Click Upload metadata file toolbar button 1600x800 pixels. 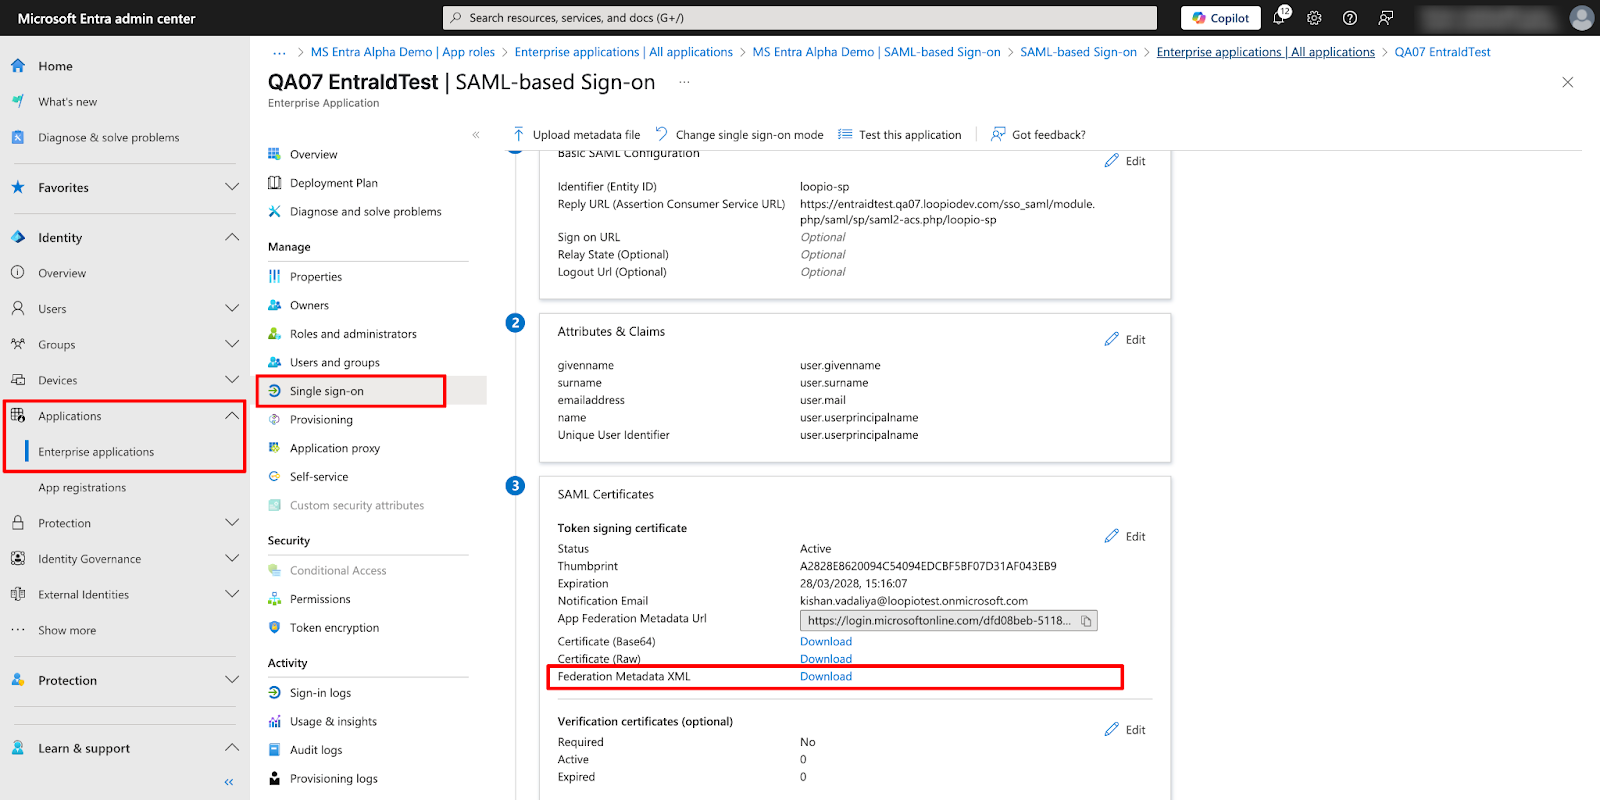click(576, 135)
